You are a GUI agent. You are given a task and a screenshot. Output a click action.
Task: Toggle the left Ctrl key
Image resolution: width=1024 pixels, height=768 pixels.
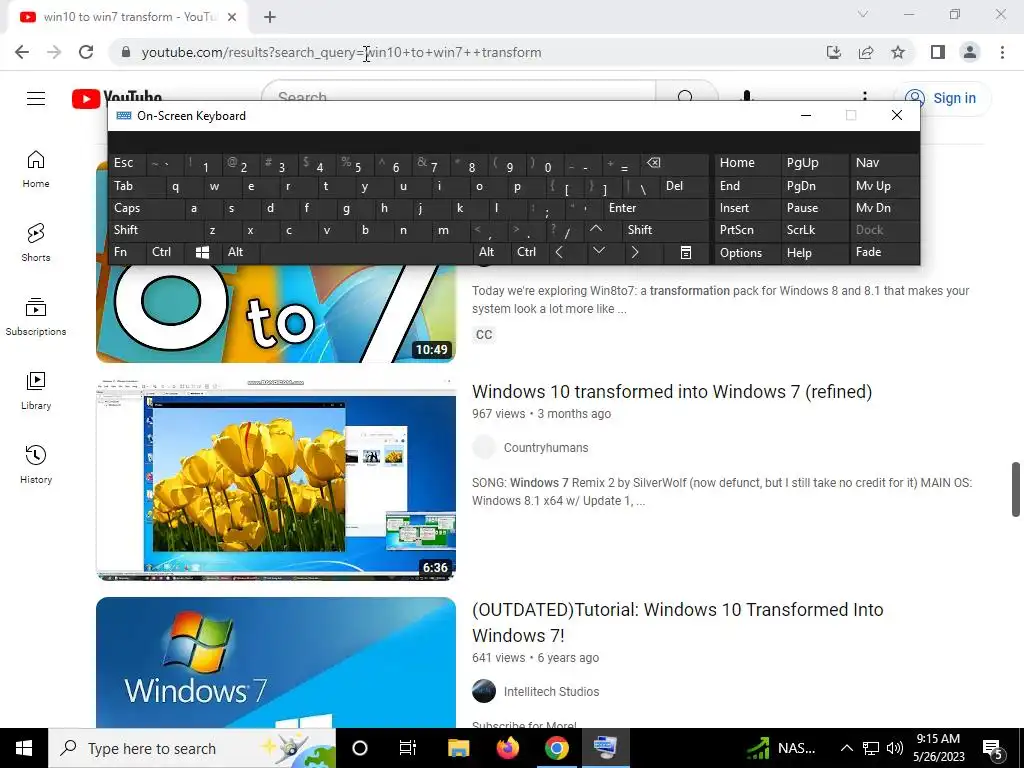165,252
